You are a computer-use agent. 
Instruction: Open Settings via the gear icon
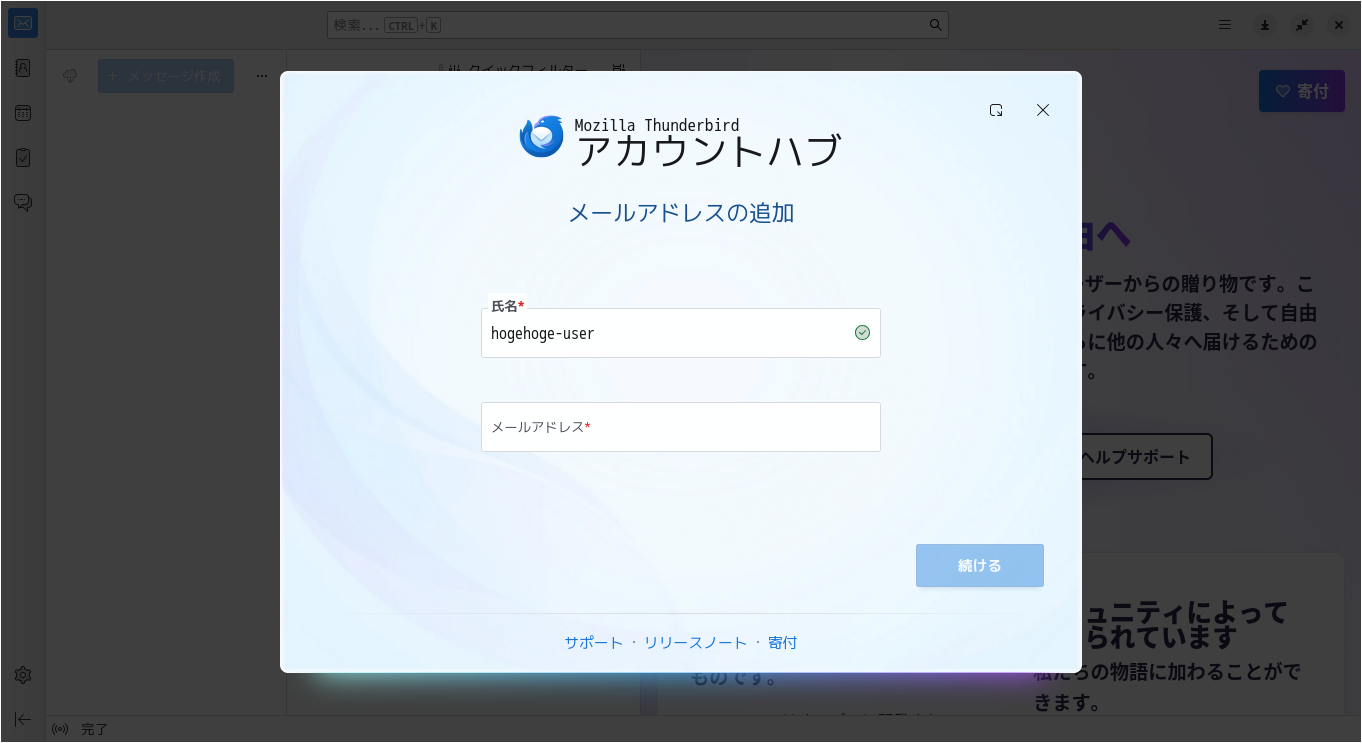[x=23, y=675]
